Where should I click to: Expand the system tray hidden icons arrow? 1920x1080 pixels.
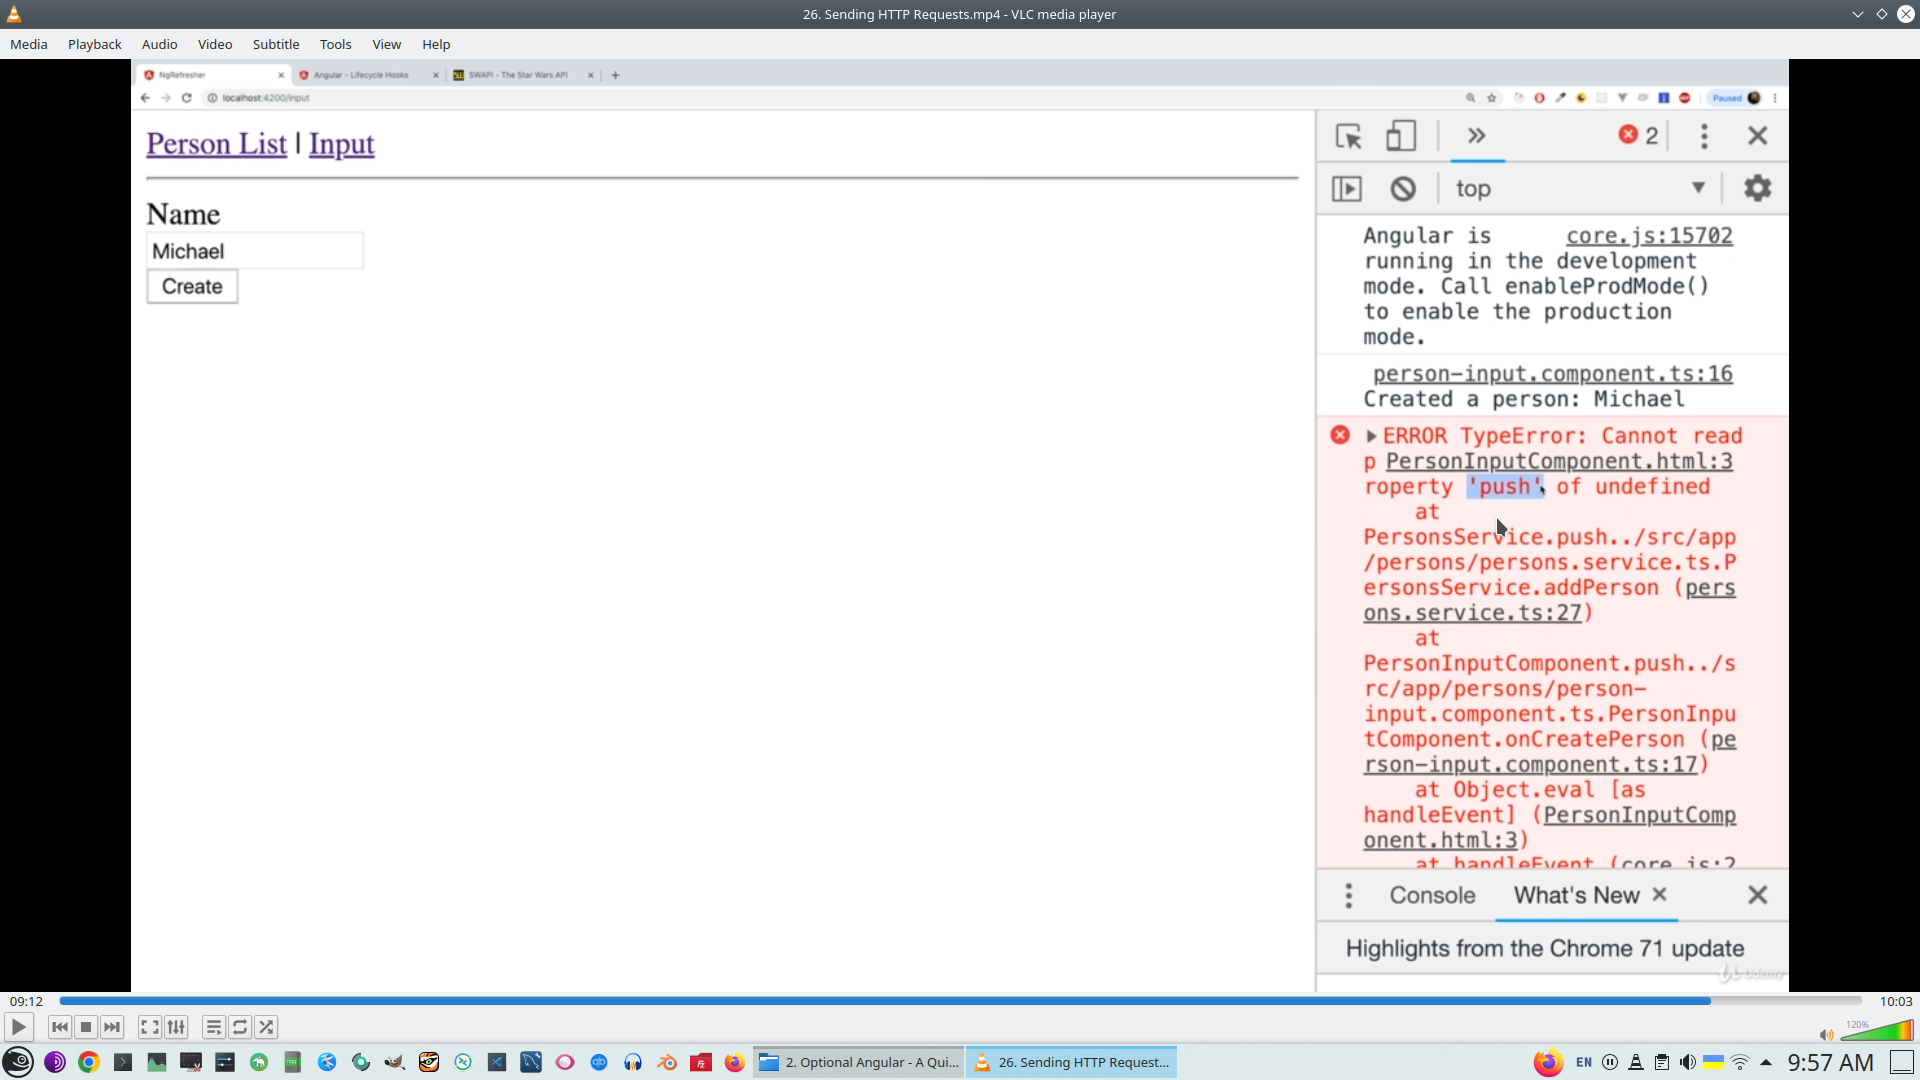[1766, 1062]
